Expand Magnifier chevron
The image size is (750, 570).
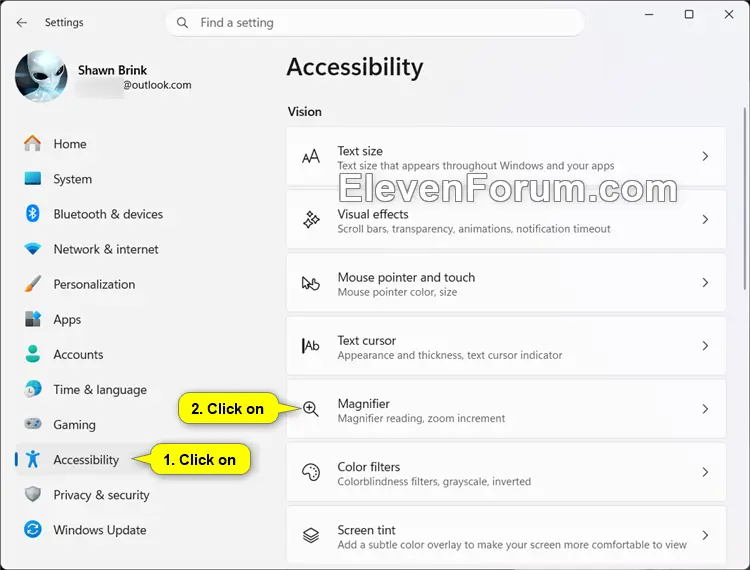click(x=705, y=409)
